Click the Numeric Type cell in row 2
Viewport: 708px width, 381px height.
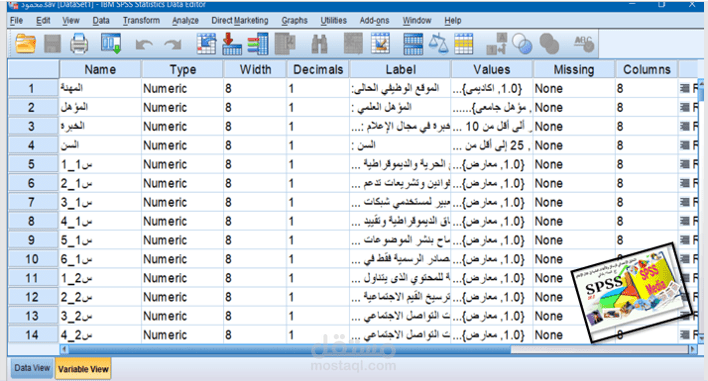[182, 107]
